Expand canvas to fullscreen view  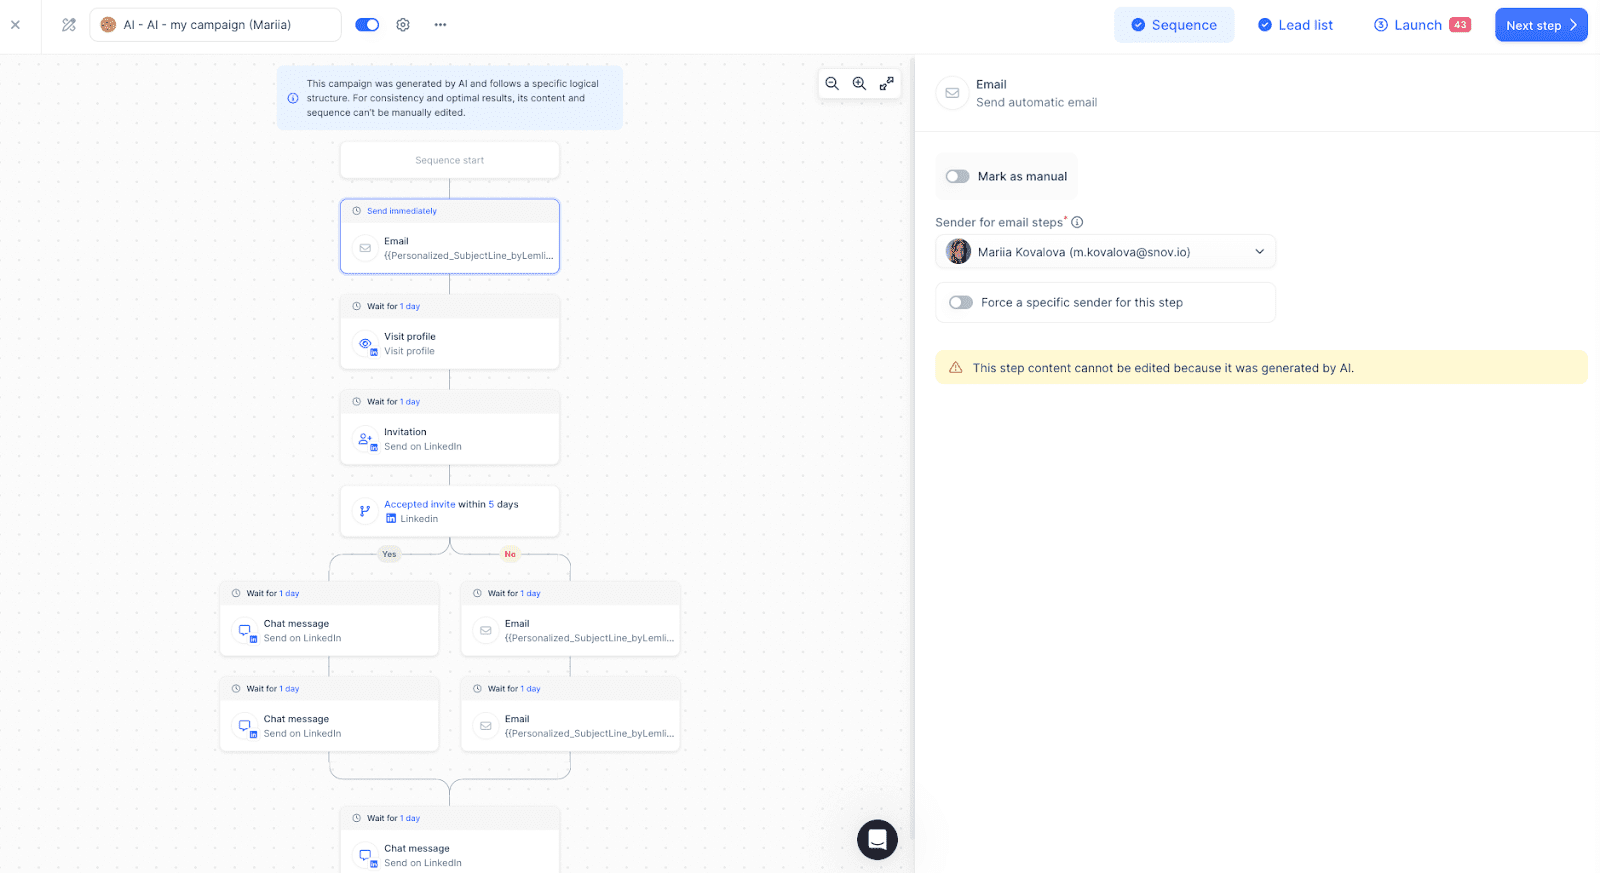click(x=886, y=84)
